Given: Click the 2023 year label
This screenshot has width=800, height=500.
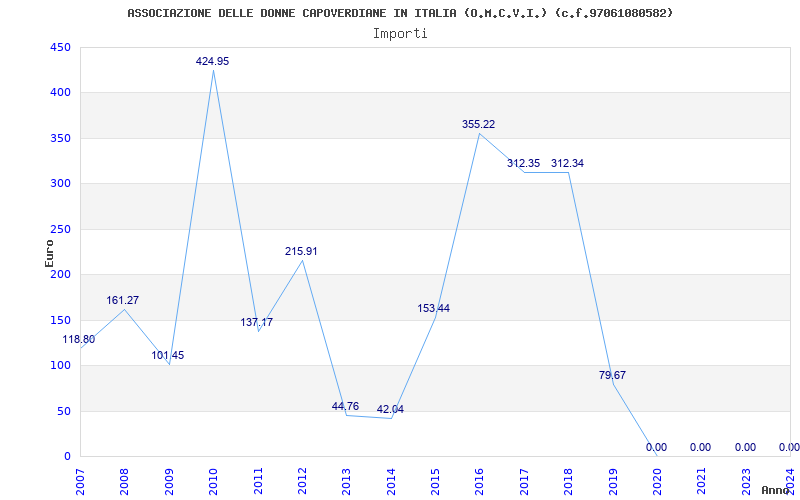Looking at the screenshot, I should (x=746, y=482).
